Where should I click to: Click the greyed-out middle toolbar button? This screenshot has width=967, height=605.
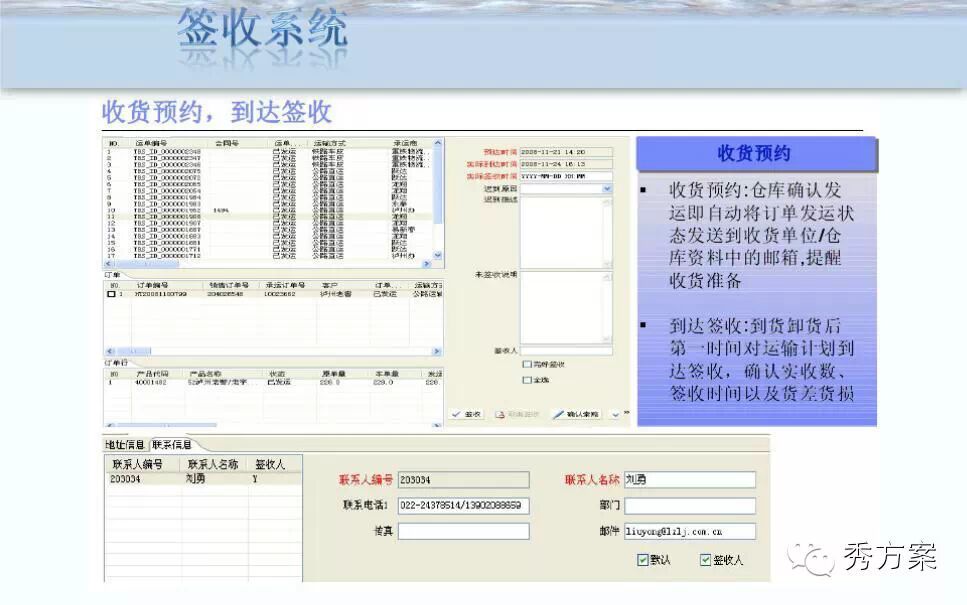(517, 414)
